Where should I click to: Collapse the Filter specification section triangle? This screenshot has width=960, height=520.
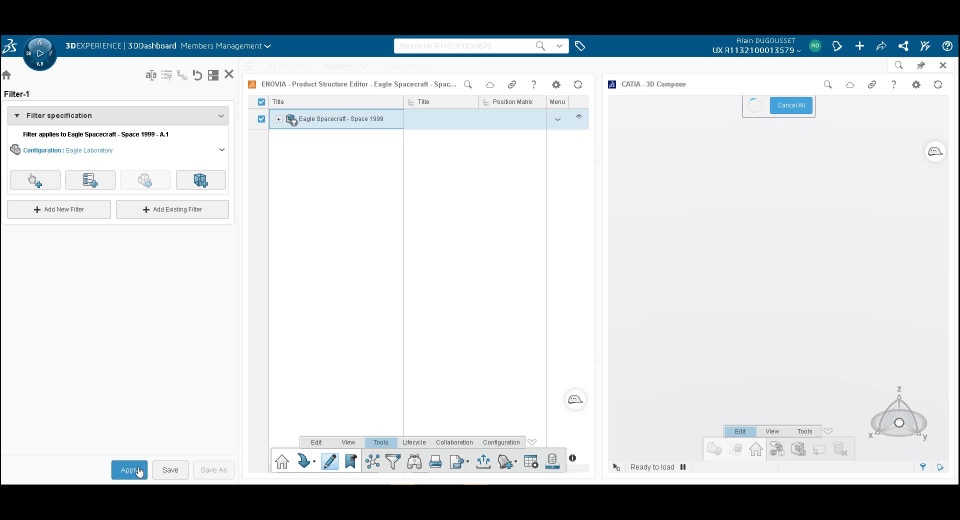pos(17,115)
